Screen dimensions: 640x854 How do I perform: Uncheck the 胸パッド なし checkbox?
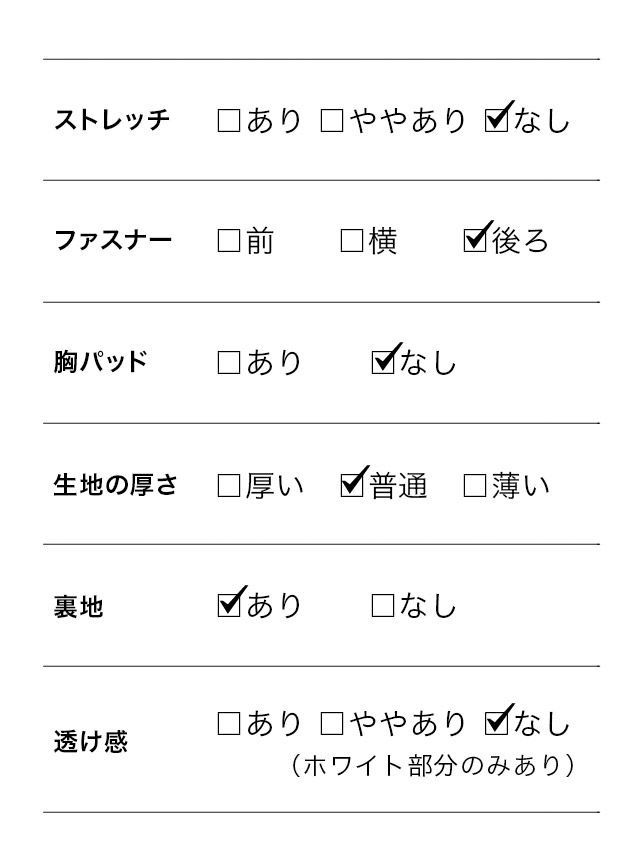click(x=382, y=362)
